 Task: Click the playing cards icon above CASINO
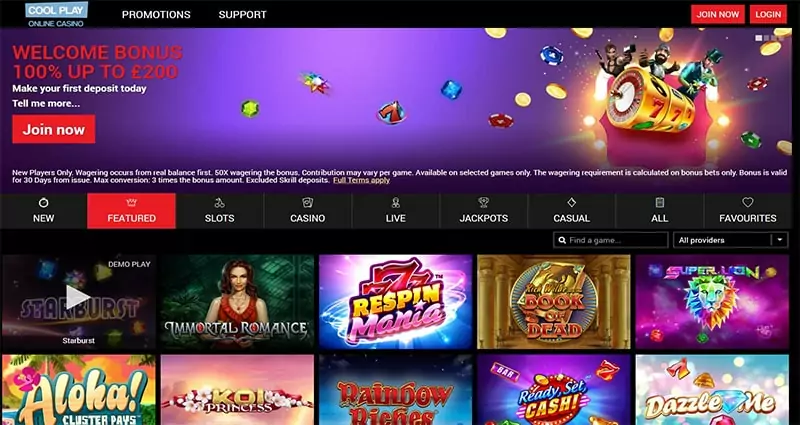pos(307,203)
